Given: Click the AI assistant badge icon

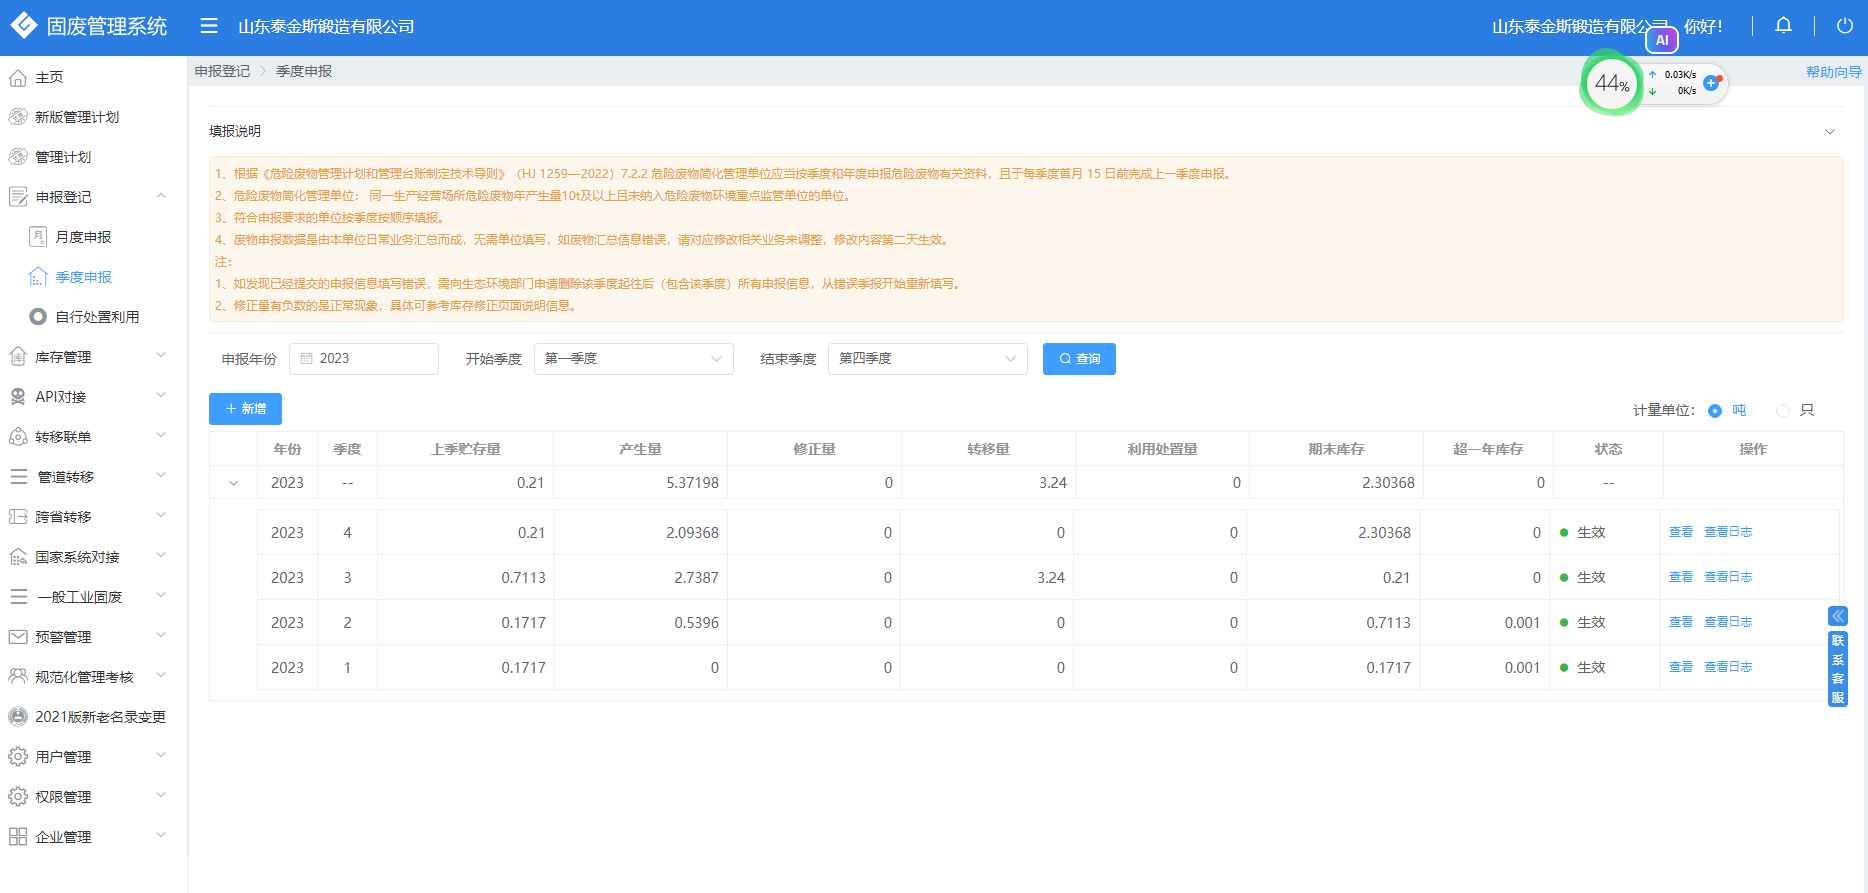Looking at the screenshot, I should [1662, 40].
